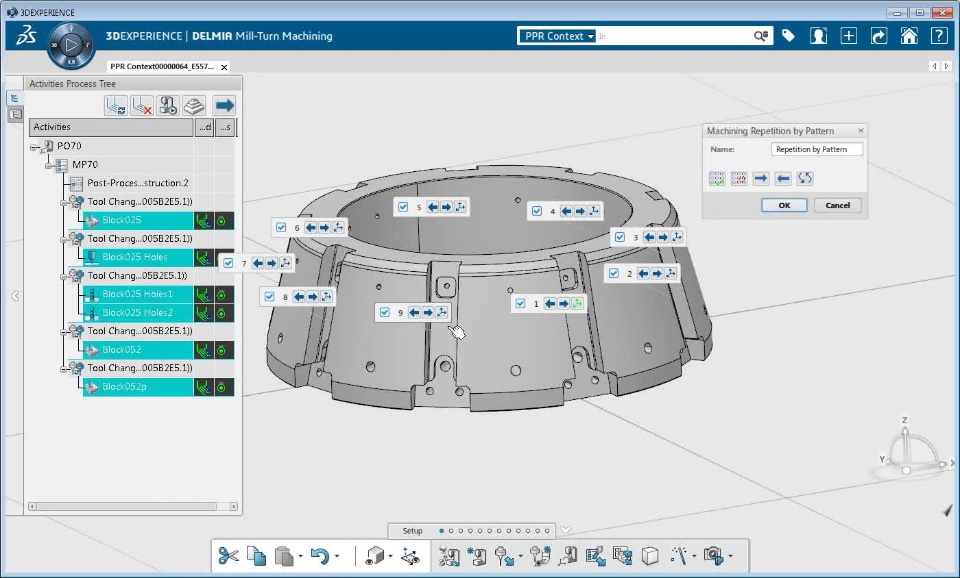The width and height of the screenshot is (960, 578).
Task: Close the Machining Repetition by Pattern dialog
Action: (x=861, y=130)
